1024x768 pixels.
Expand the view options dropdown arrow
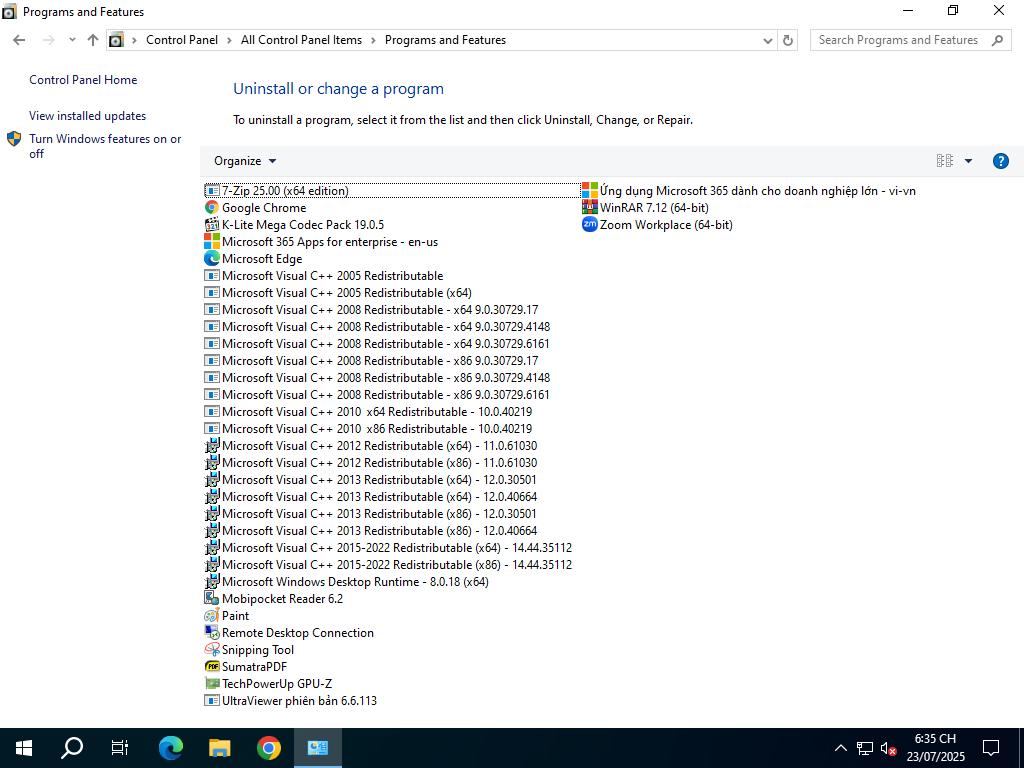point(968,161)
